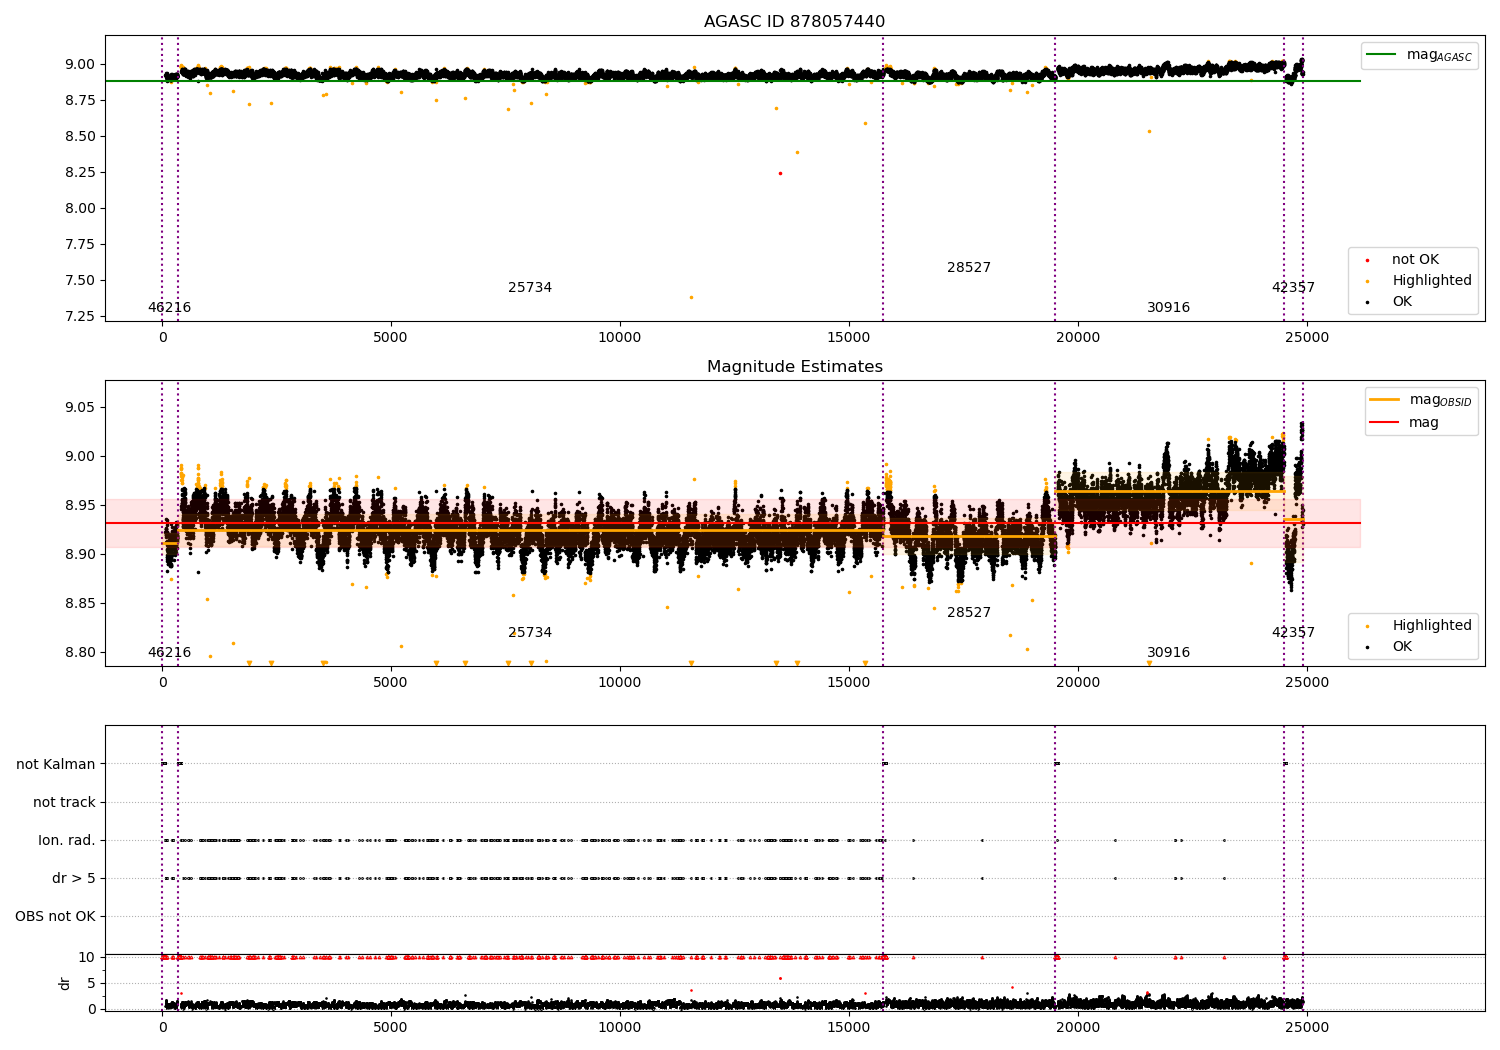The height and width of the screenshot is (1050, 1500).
Task: Click the 'not Kalman' axis label
Action: (56, 765)
